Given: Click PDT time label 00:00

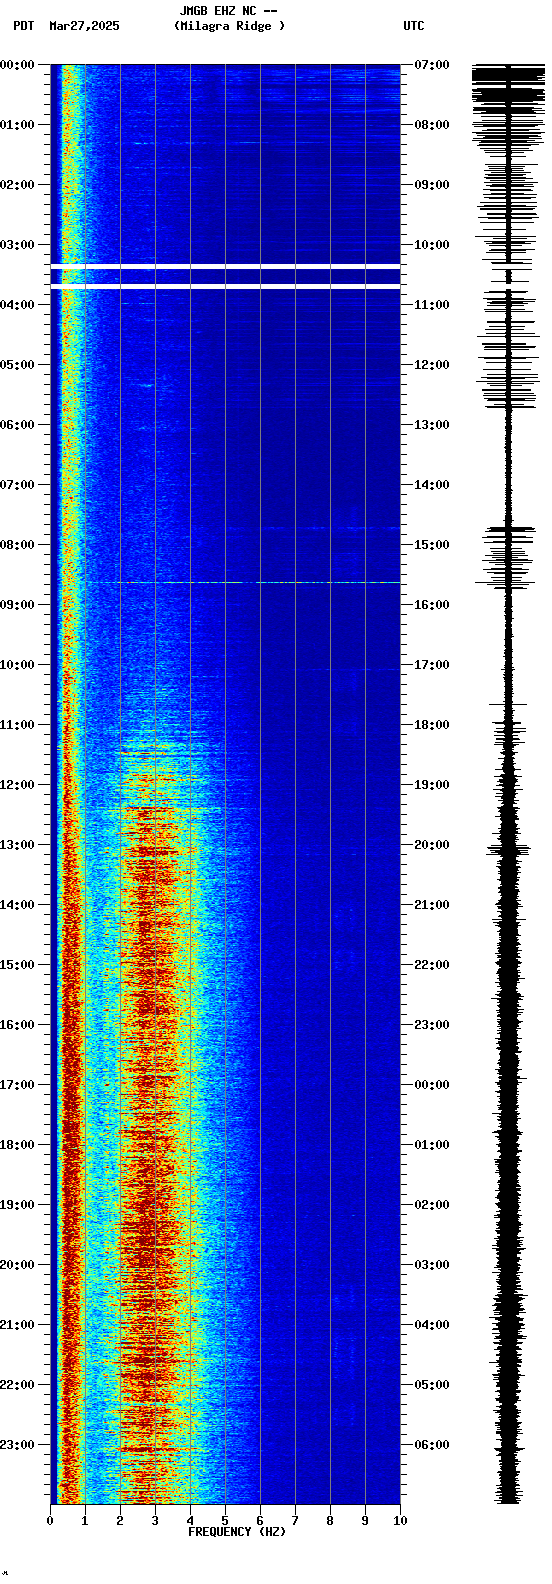Looking at the screenshot, I should point(17,65).
